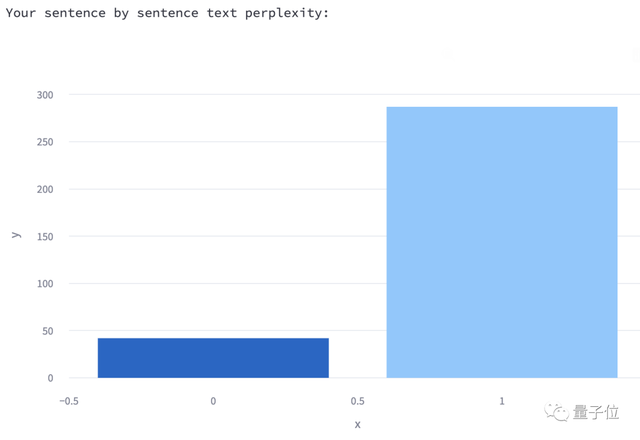Select the 50 y-axis tick label

tap(48, 331)
